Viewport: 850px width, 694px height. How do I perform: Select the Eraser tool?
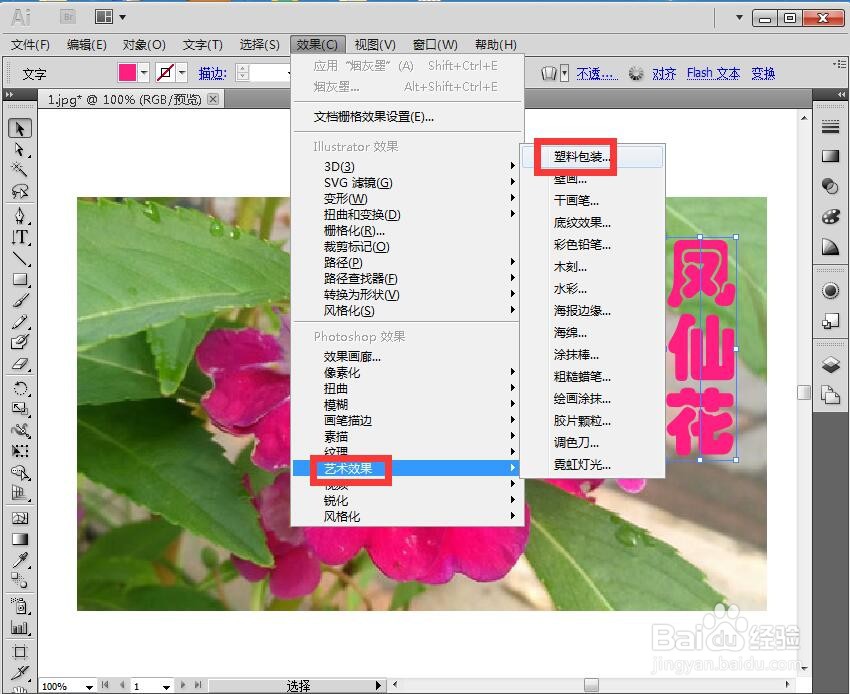[20, 364]
